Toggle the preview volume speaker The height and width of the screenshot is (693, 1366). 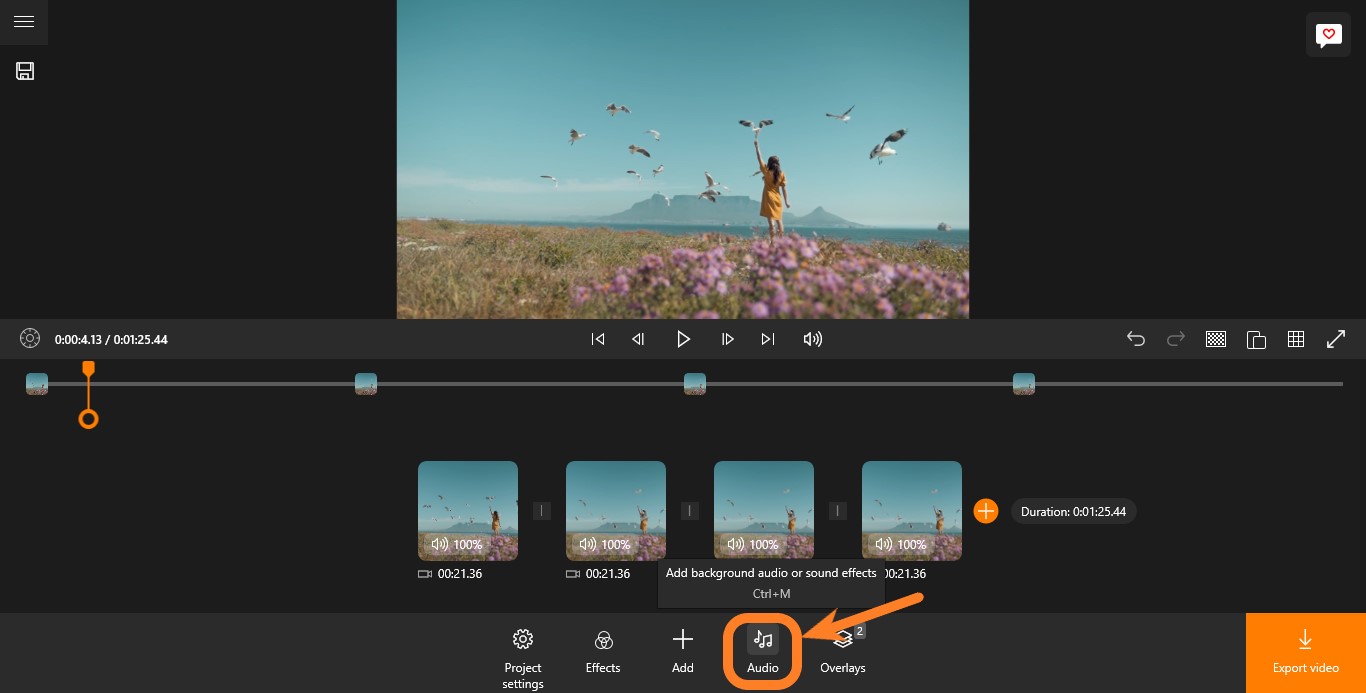(813, 339)
